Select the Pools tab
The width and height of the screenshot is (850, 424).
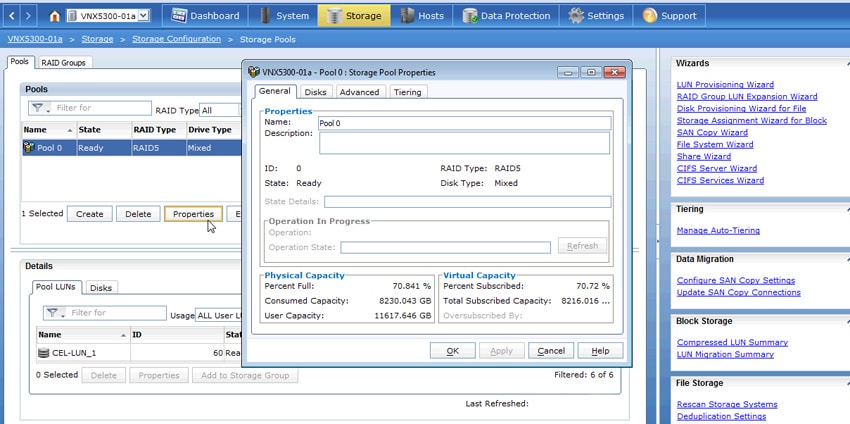pyautogui.click(x=20, y=61)
